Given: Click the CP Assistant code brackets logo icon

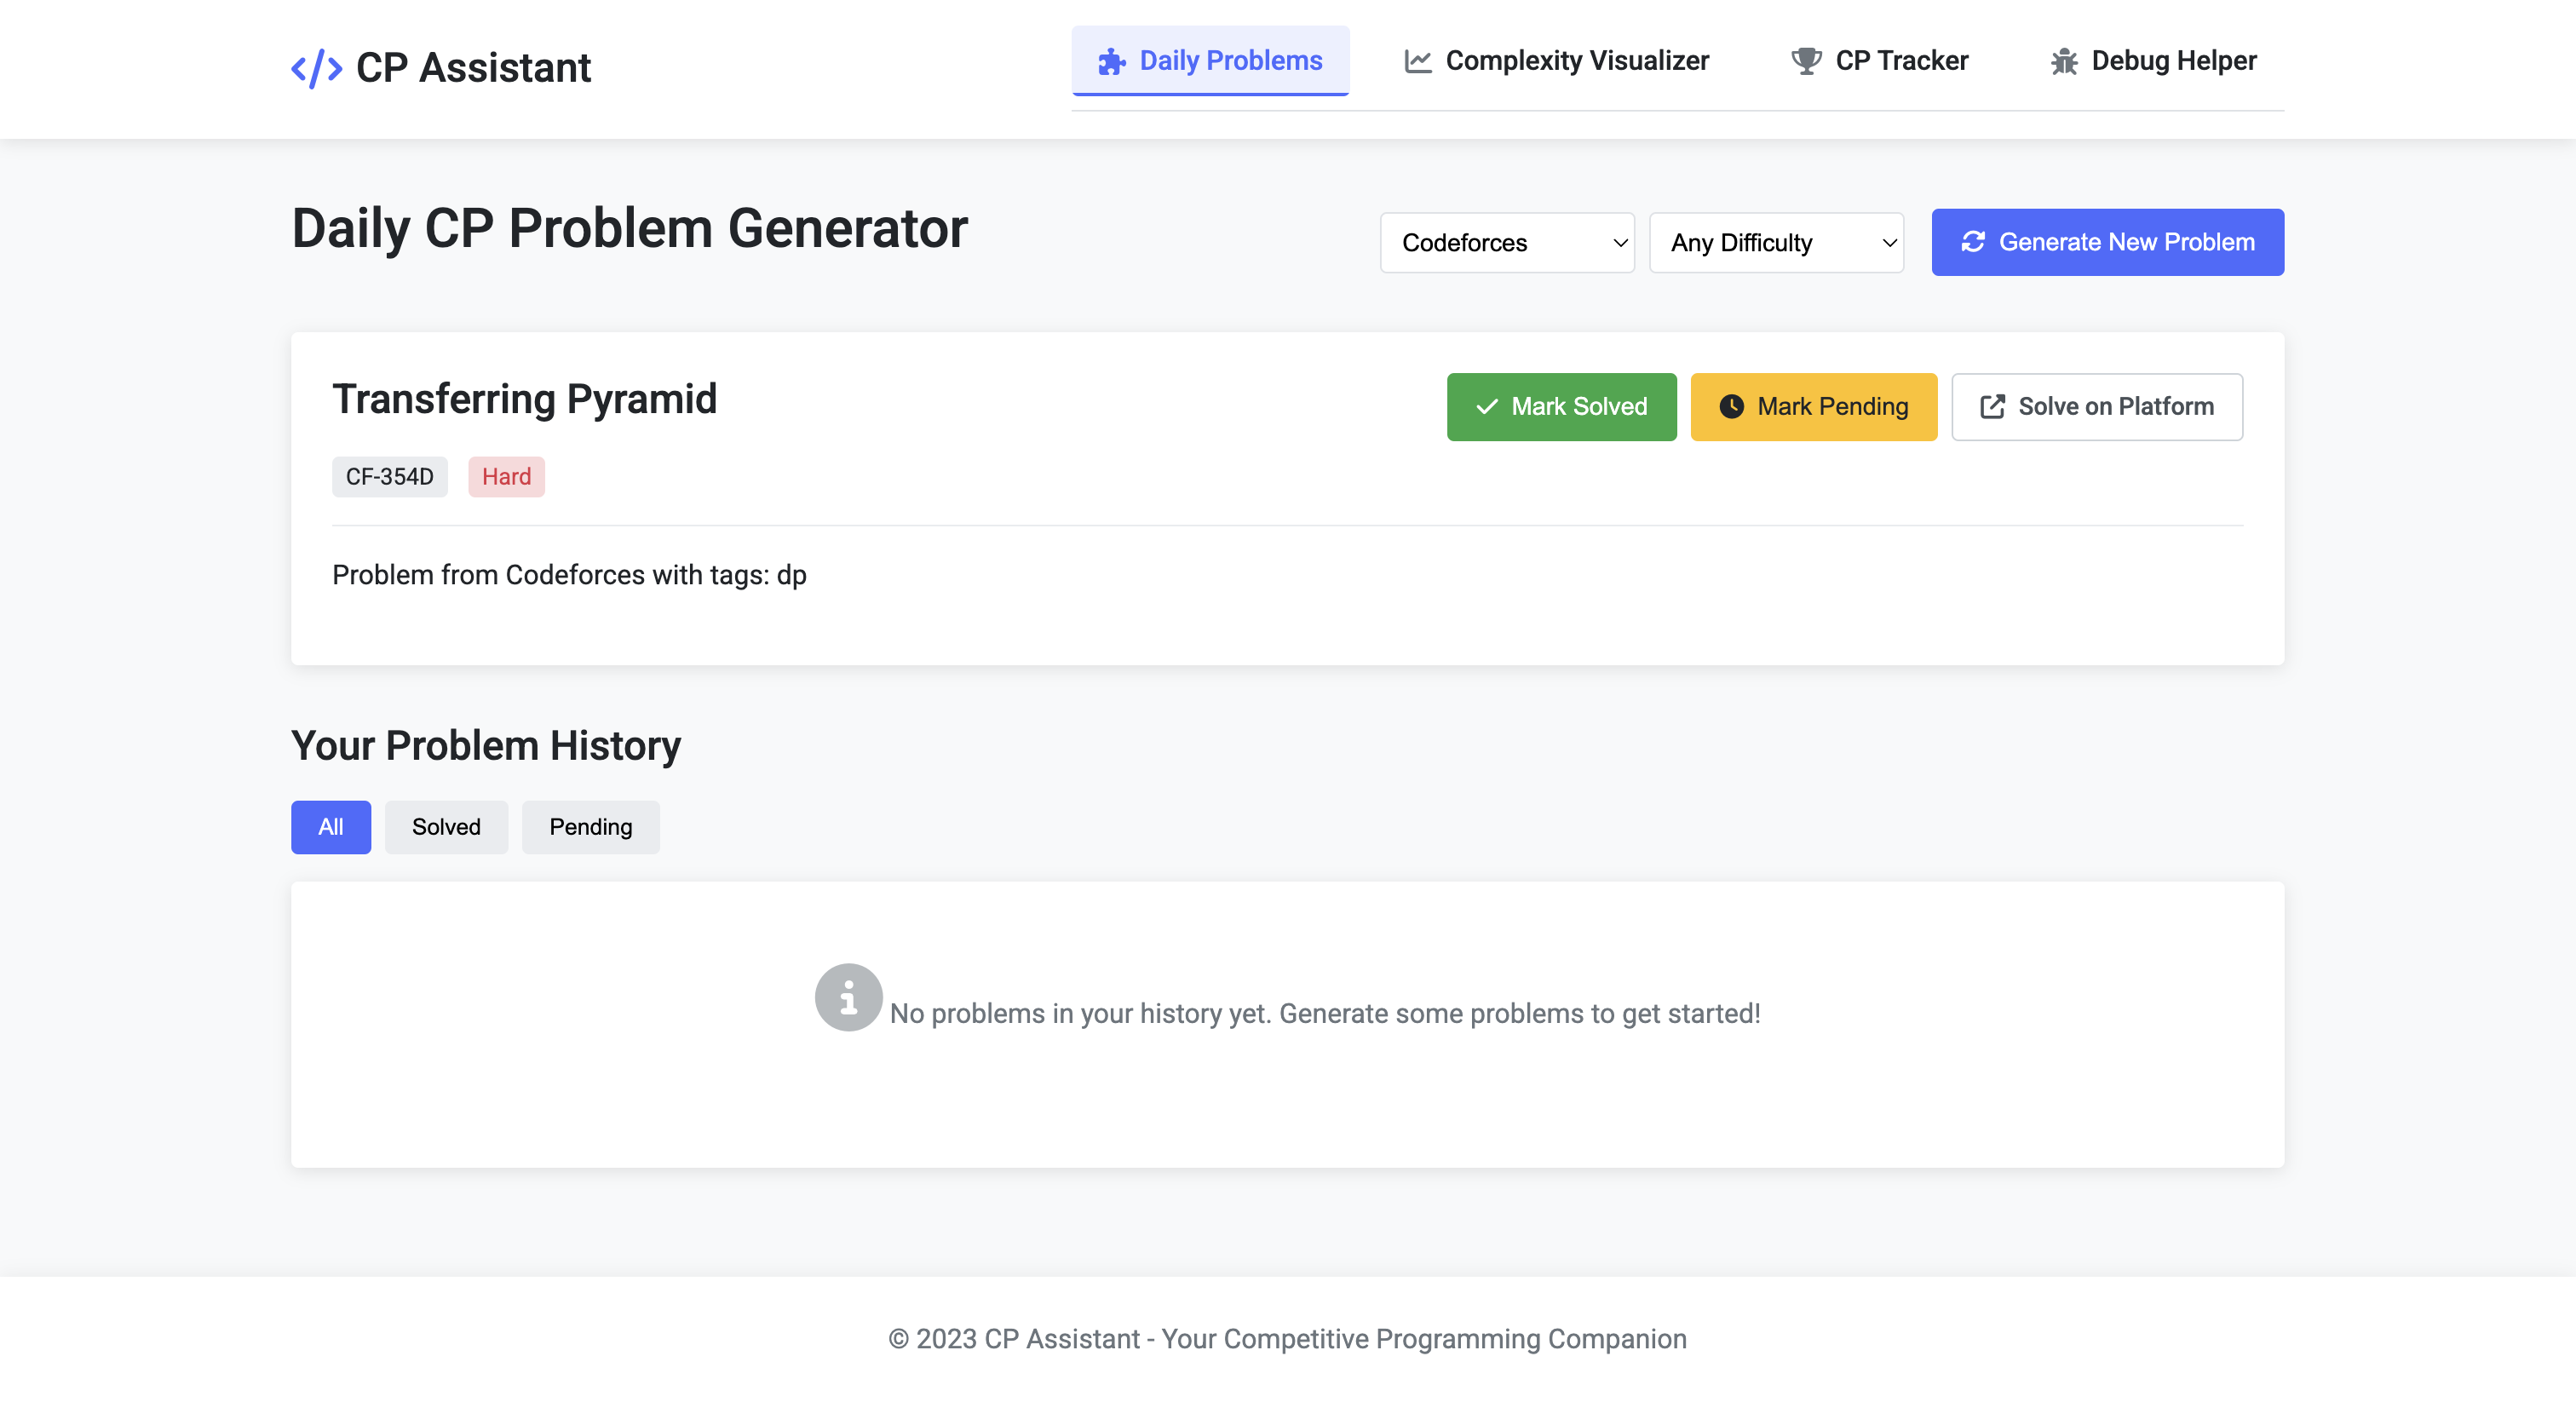Looking at the screenshot, I should point(316,68).
